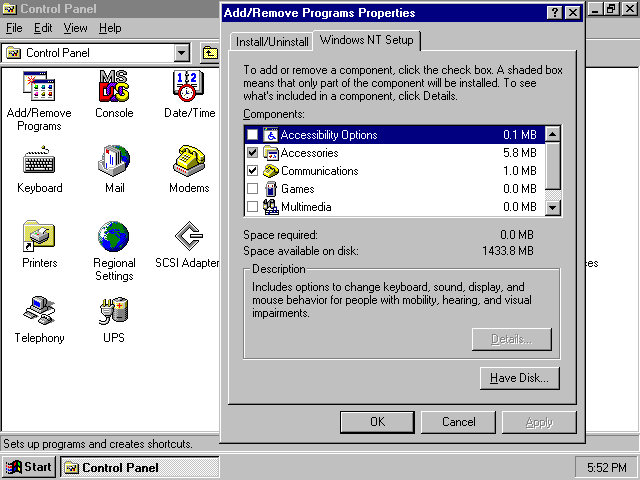The width and height of the screenshot is (640, 480).
Task: Select the Games row text
Action: tap(298, 189)
